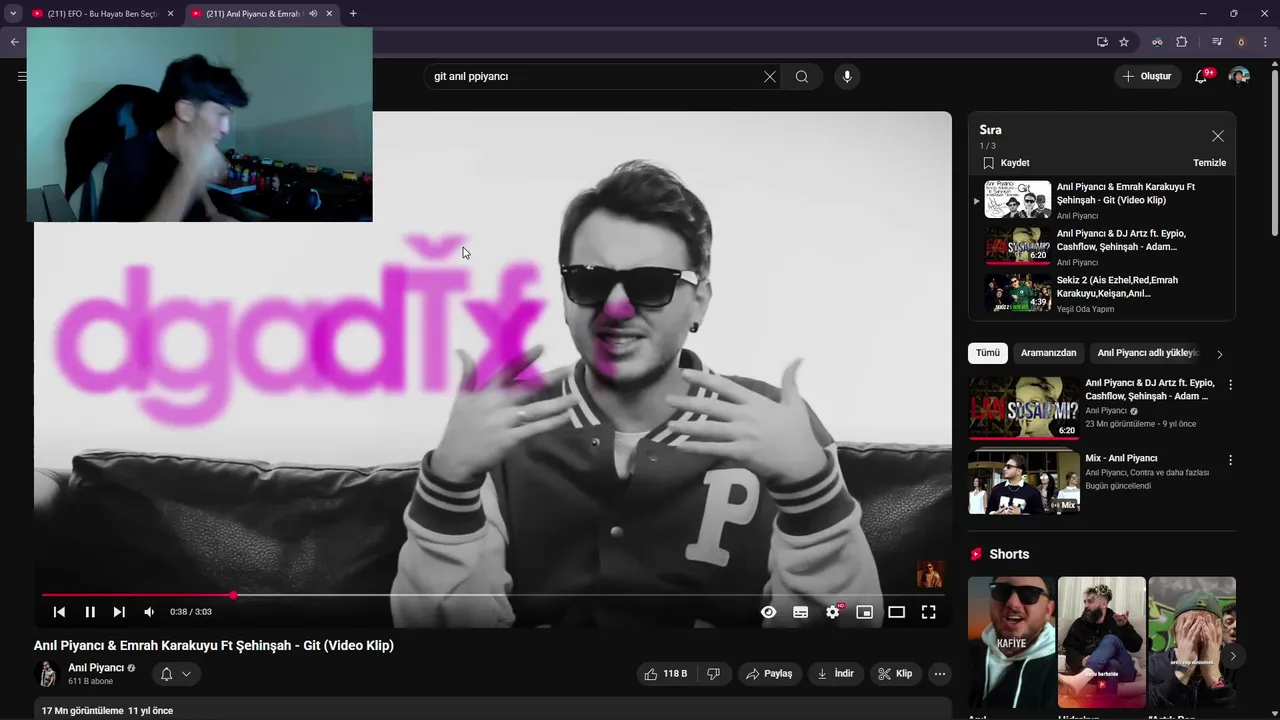Install app icon in address bar
1280x720 pixels.
(1102, 42)
